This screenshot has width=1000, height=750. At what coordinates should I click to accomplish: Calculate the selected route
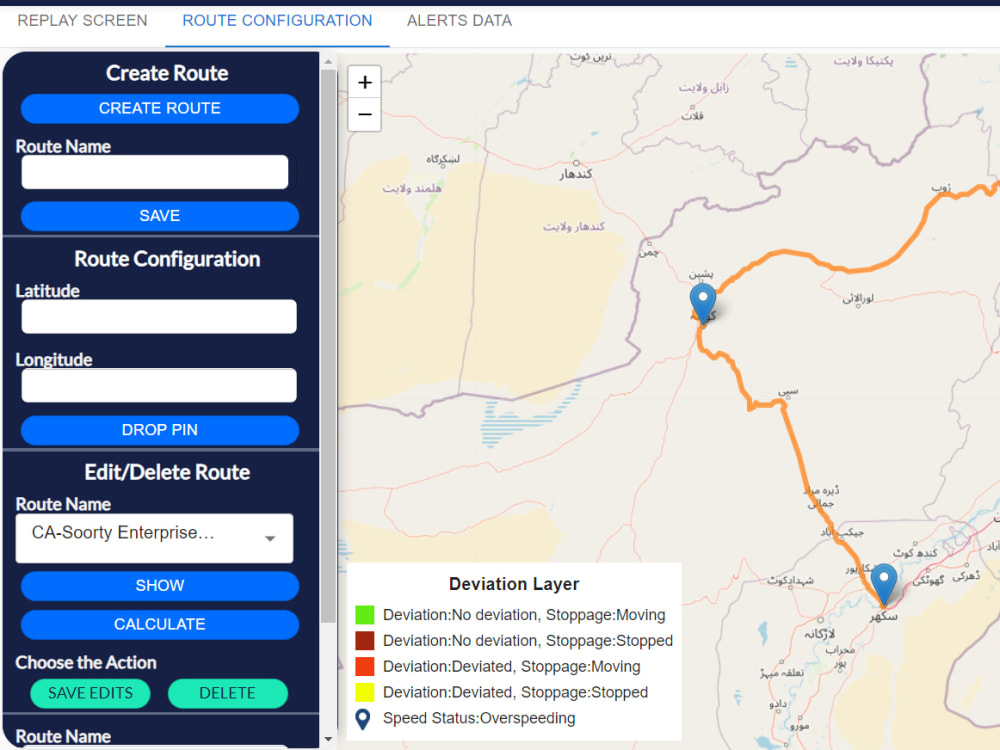(159, 625)
